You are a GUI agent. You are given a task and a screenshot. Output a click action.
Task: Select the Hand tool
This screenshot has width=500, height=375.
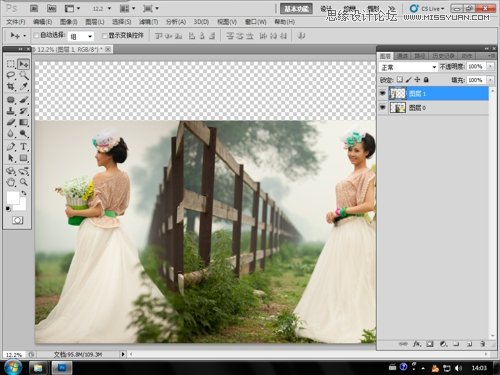11,182
